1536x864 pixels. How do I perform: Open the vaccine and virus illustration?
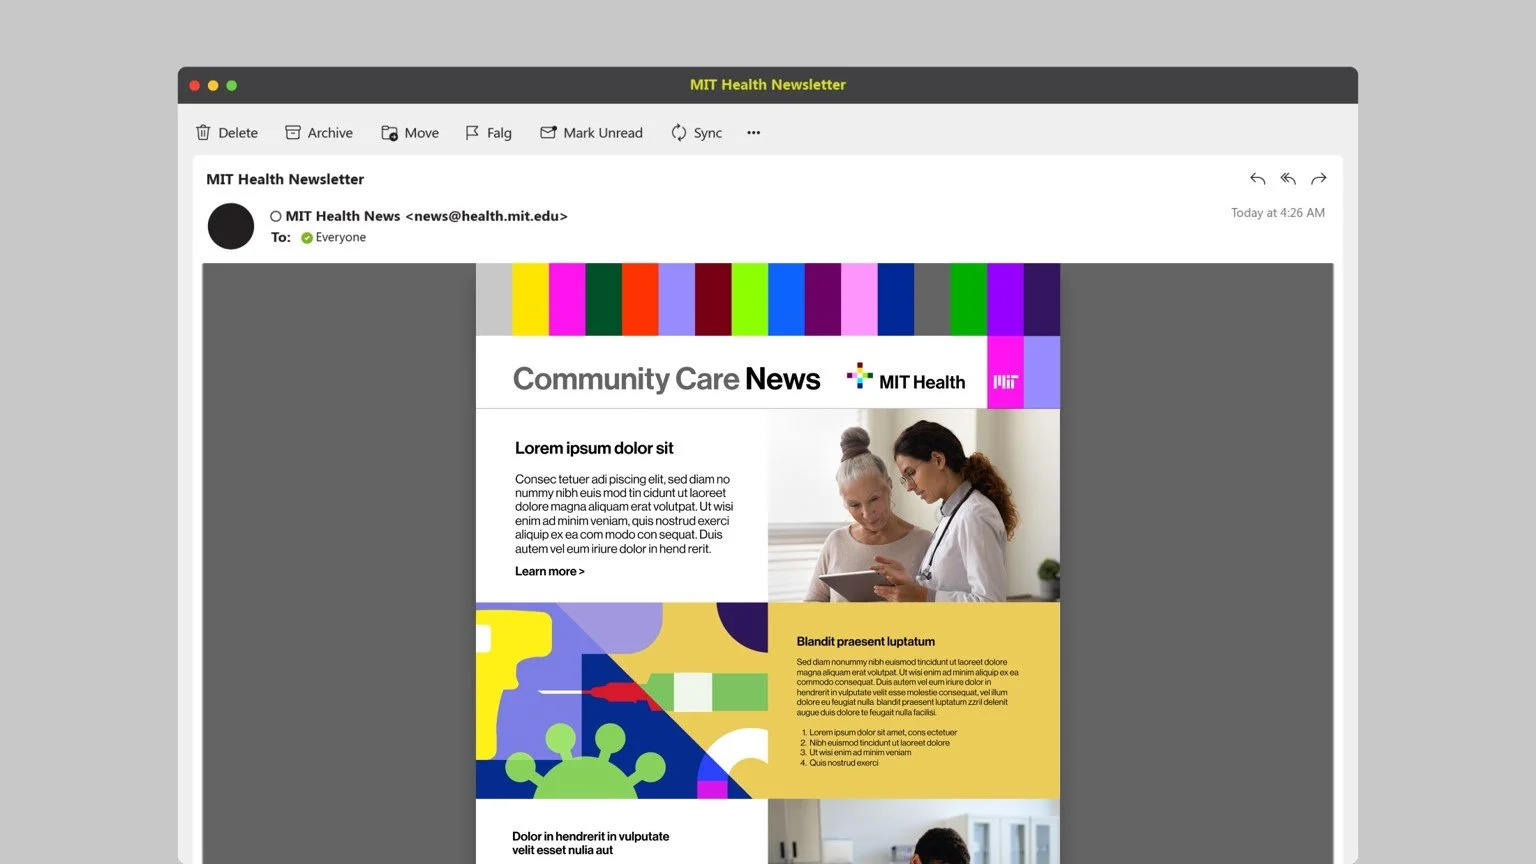622,700
